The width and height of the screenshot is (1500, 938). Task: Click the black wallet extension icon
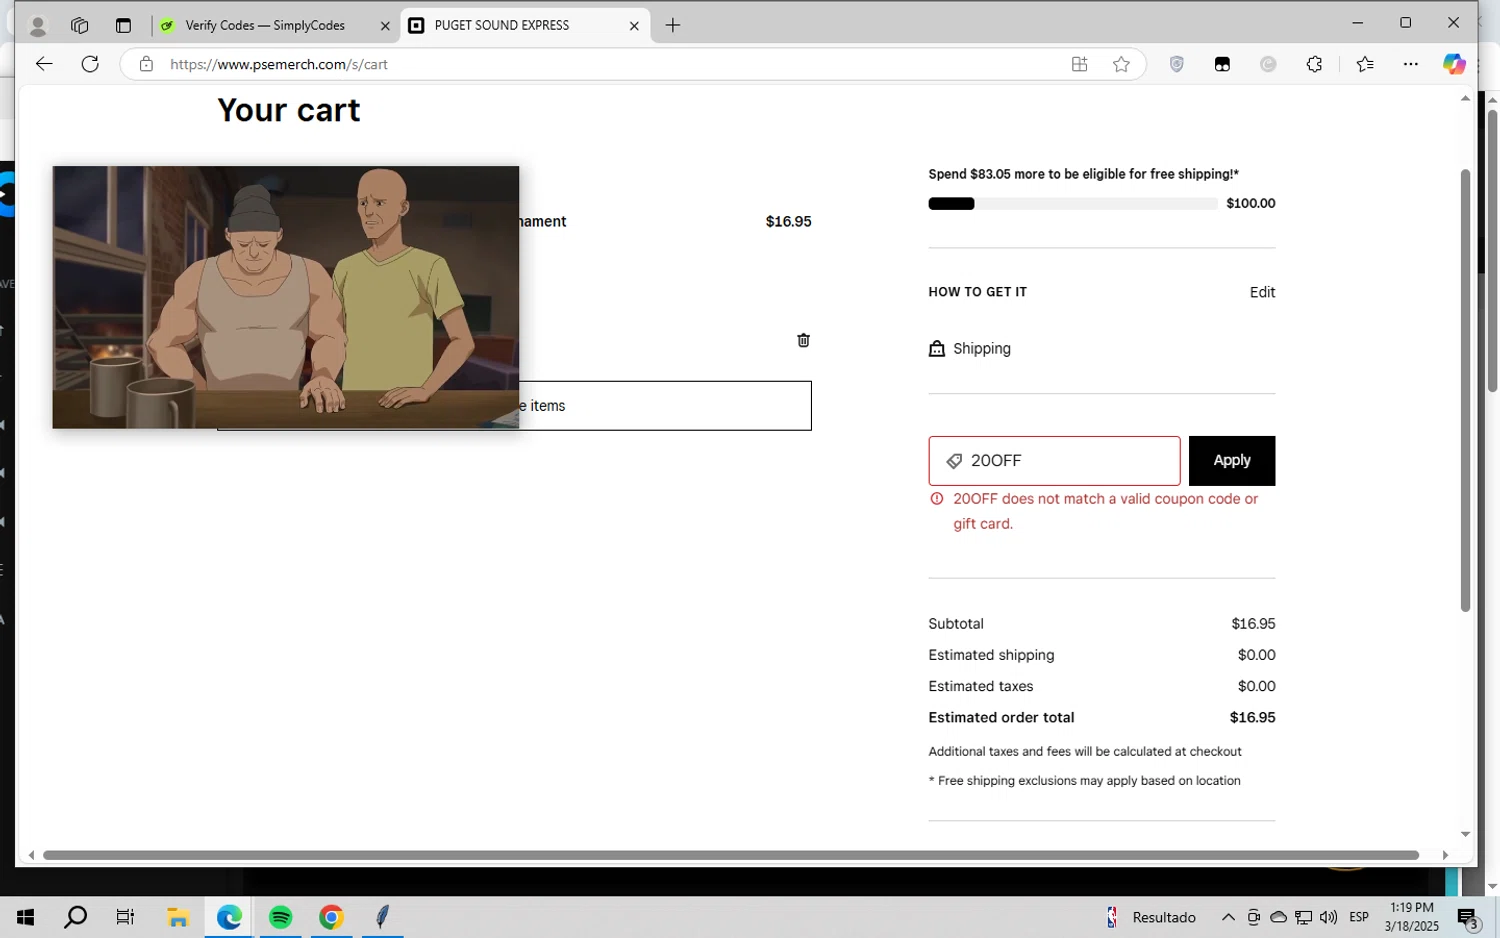1222,64
